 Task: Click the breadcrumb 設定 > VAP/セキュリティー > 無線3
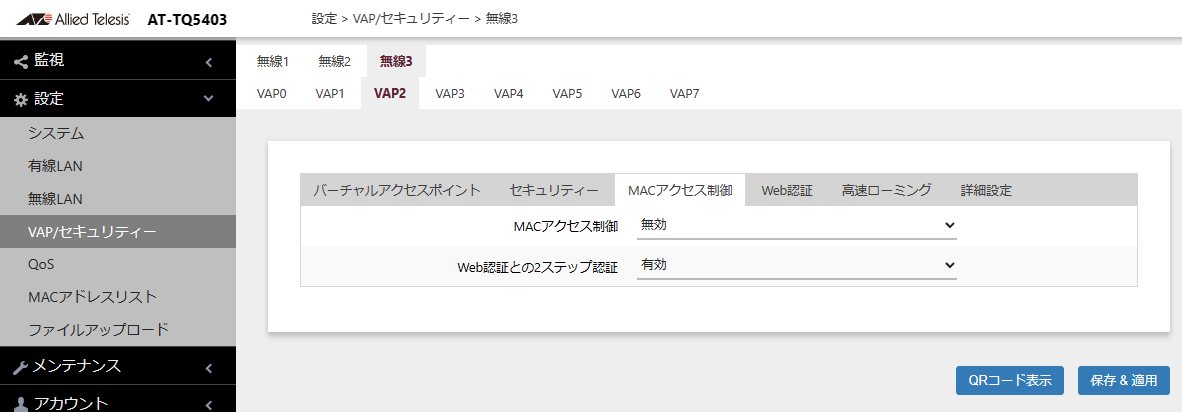[x=415, y=19]
